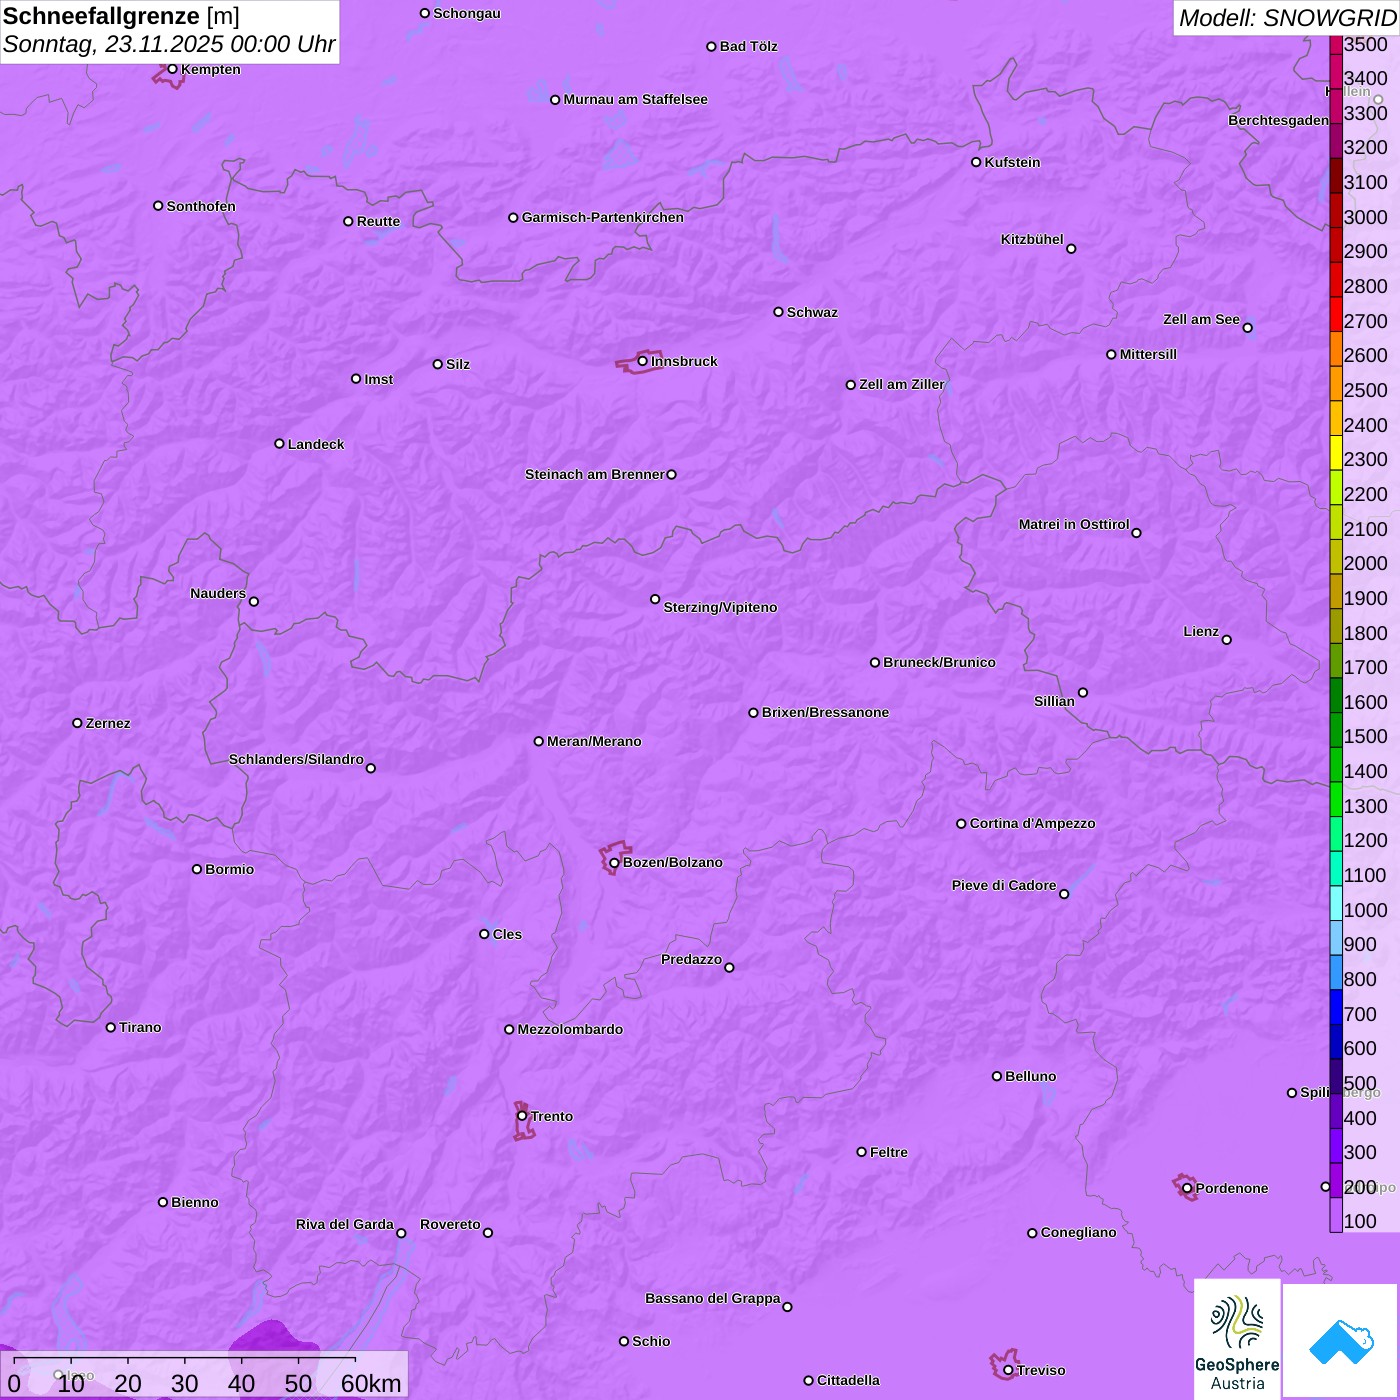Click the 3500 legend color swatch
The height and width of the screenshot is (1400, 1400).
click(1336, 44)
